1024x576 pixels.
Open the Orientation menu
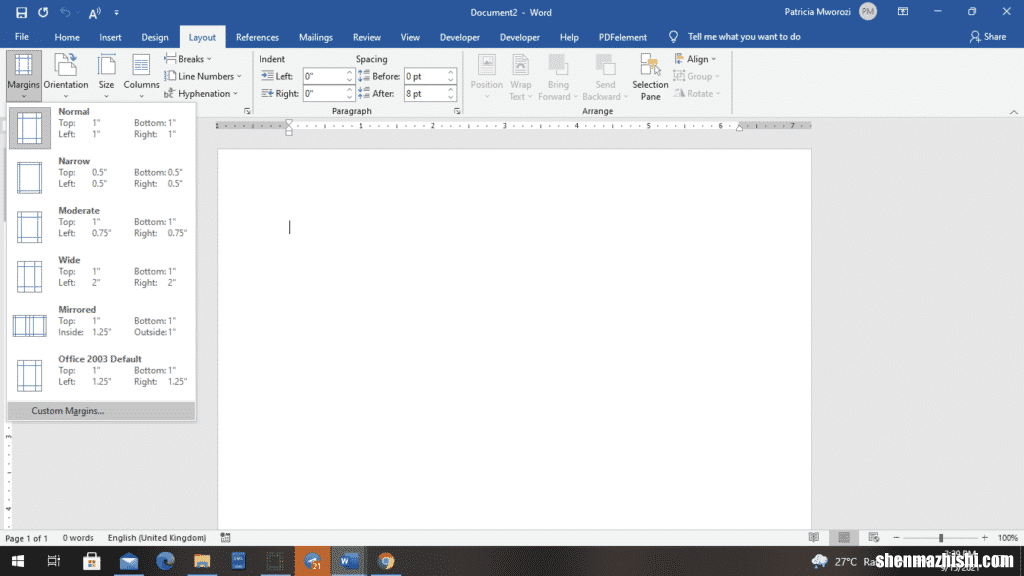coord(66,76)
